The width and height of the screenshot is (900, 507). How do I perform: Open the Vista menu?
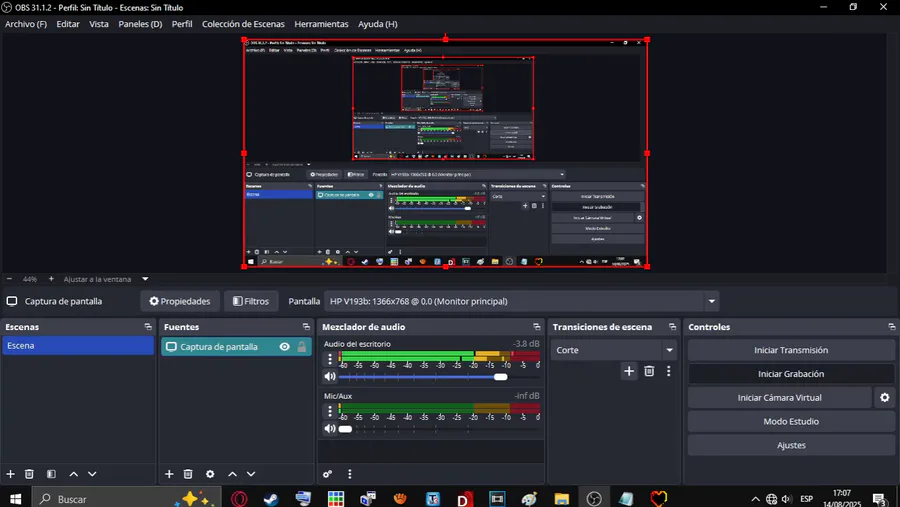pyautogui.click(x=99, y=24)
